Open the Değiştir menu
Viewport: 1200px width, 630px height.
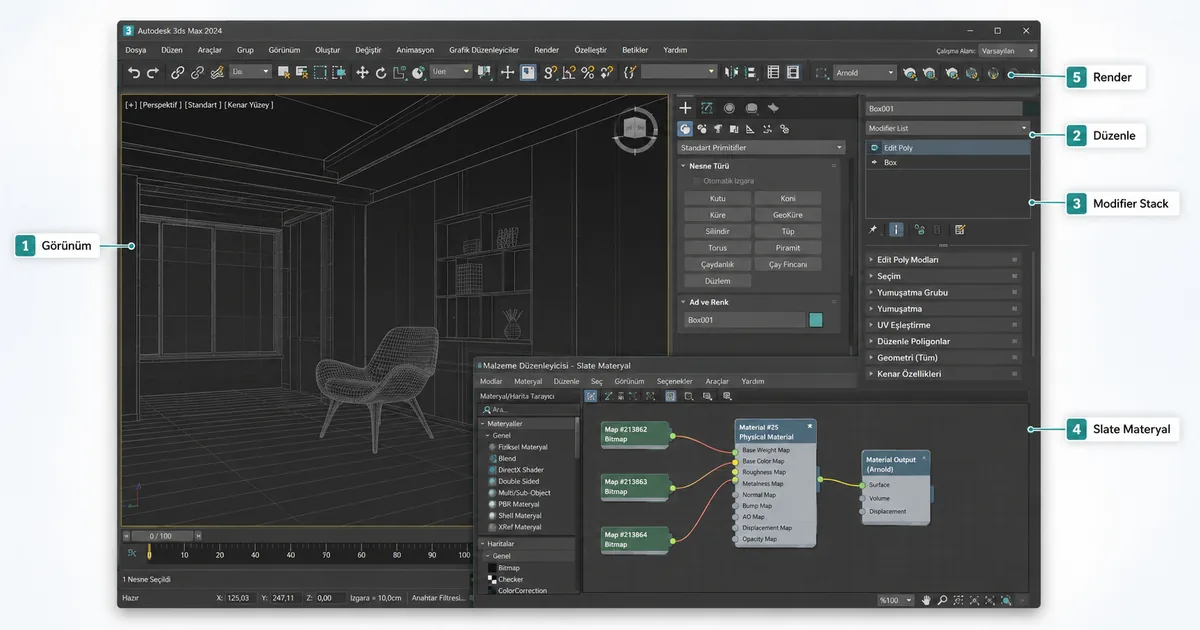click(x=368, y=50)
